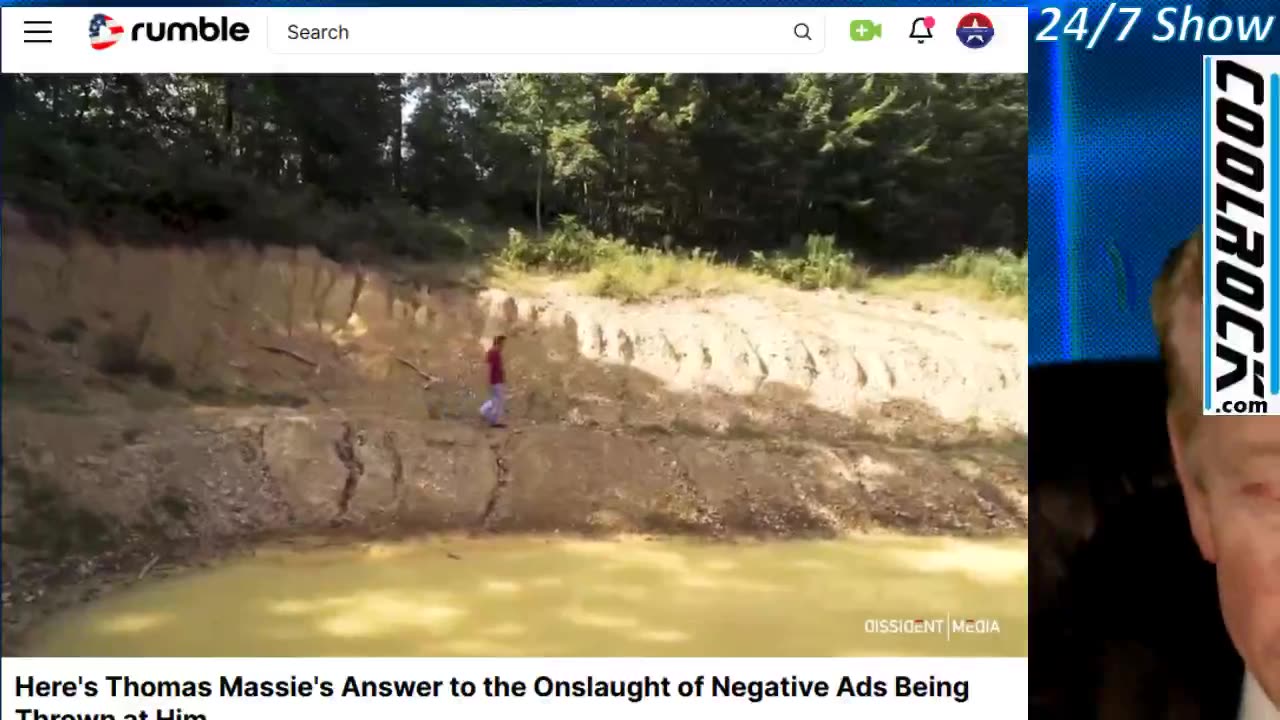The image size is (1280, 720).
Task: Click the Dissident Media watermark
Action: tap(932, 626)
